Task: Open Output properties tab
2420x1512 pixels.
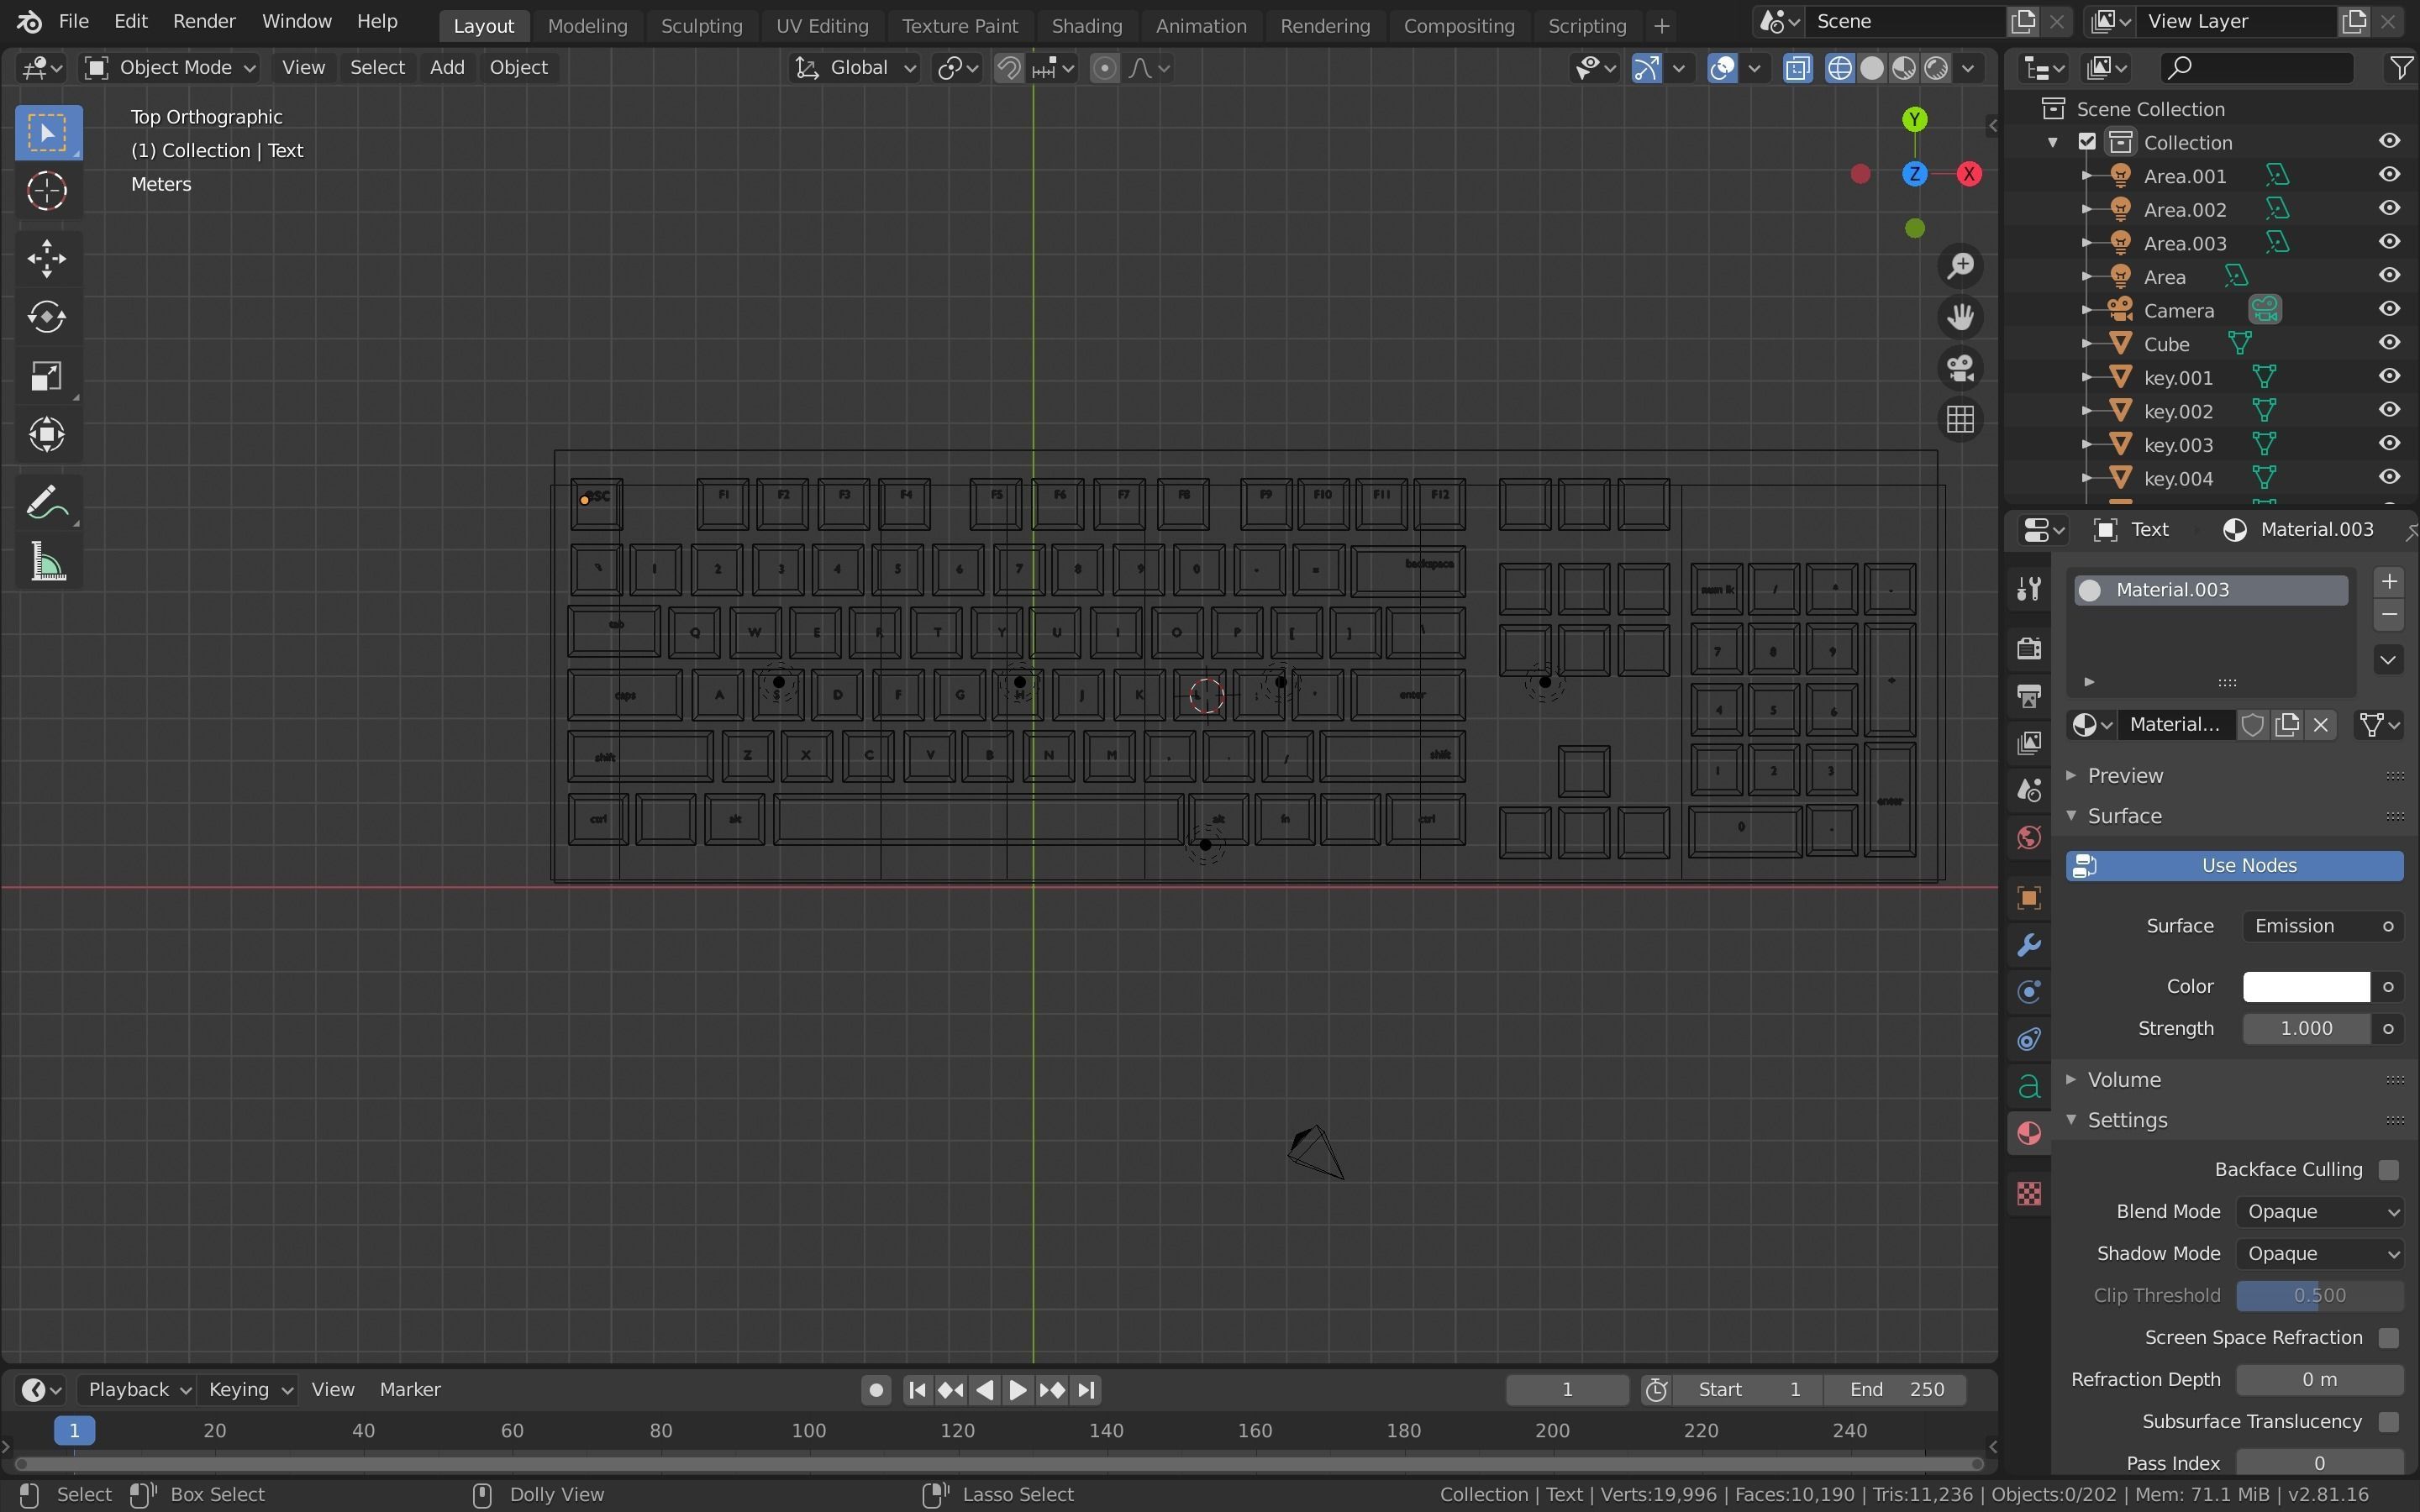Action: coord(2028,695)
